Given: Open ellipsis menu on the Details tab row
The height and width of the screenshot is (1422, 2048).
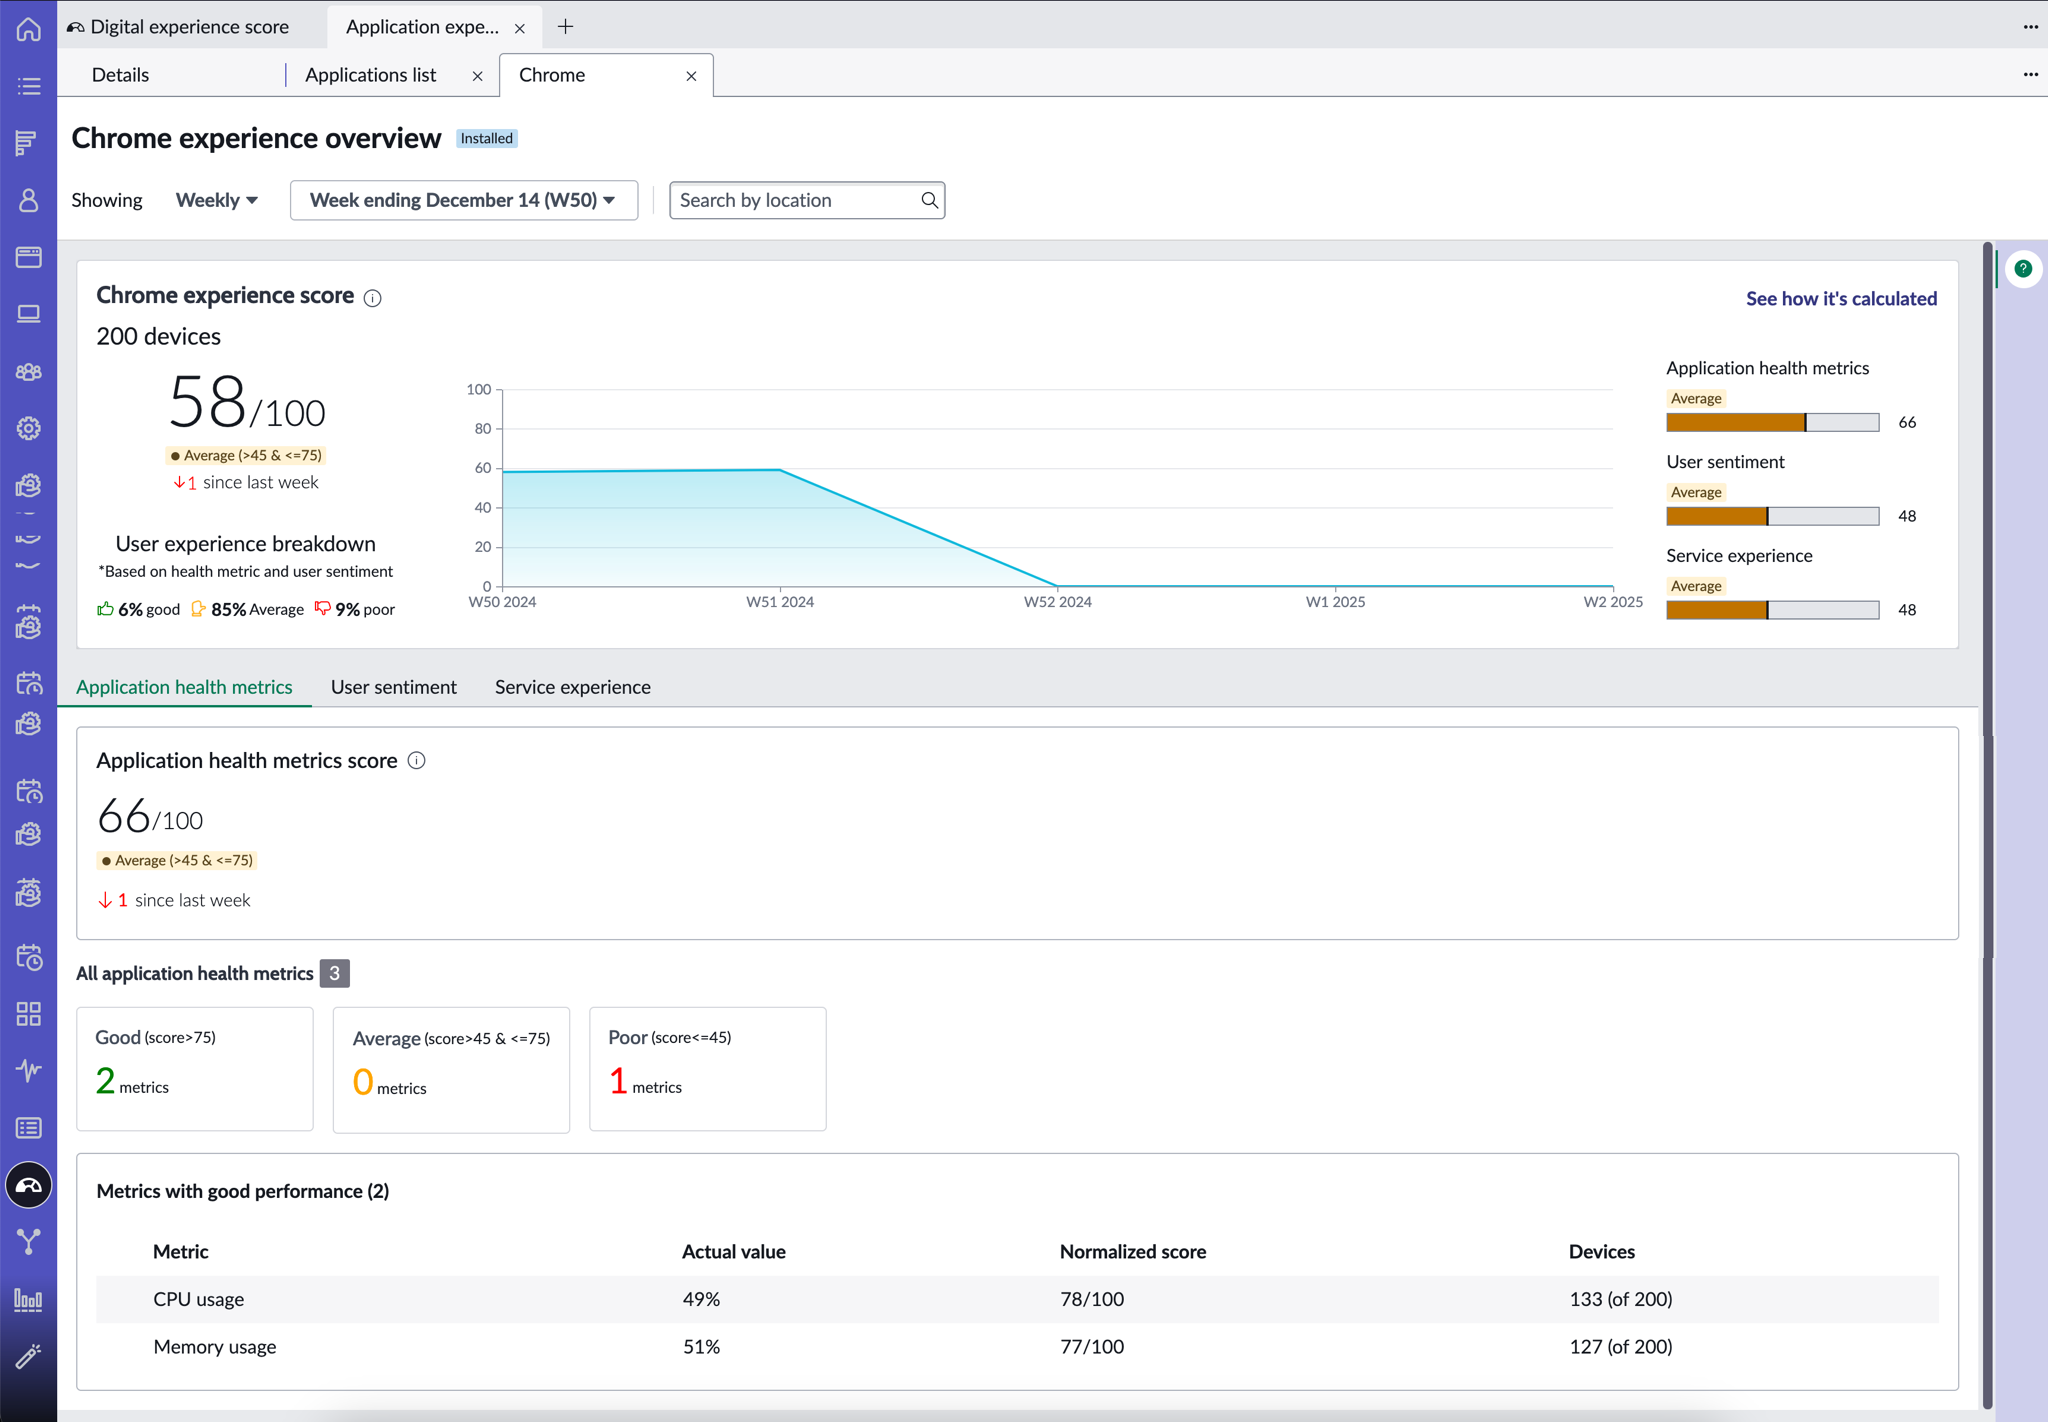Looking at the screenshot, I should click(2030, 74).
